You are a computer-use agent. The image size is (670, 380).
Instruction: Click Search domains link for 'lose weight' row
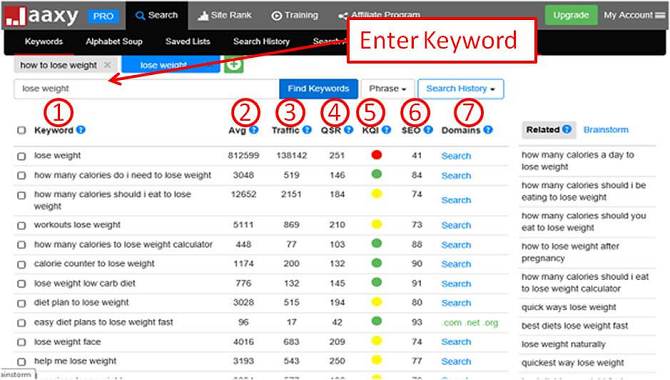[x=456, y=156]
